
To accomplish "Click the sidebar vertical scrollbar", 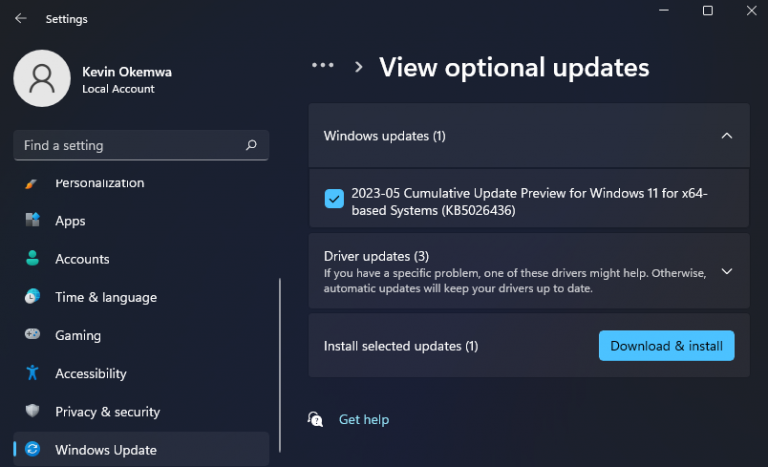I will point(280,365).
